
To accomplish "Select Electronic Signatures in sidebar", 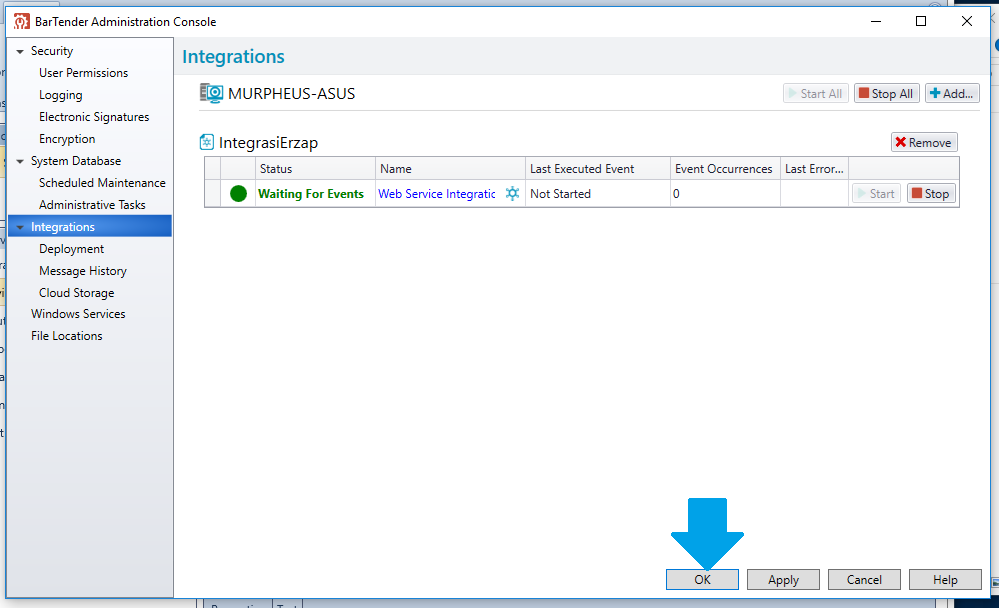I will pyautogui.click(x=94, y=117).
